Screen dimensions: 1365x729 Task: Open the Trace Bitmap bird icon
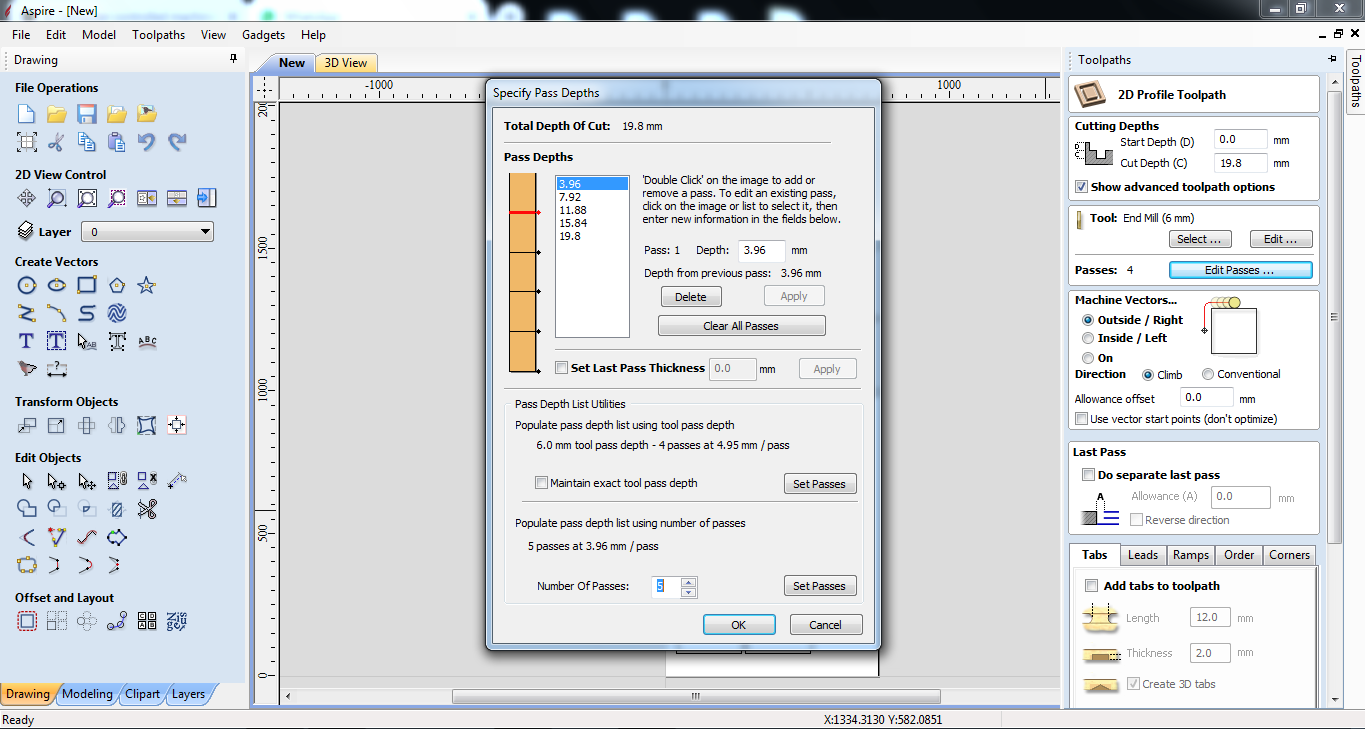tap(26, 369)
